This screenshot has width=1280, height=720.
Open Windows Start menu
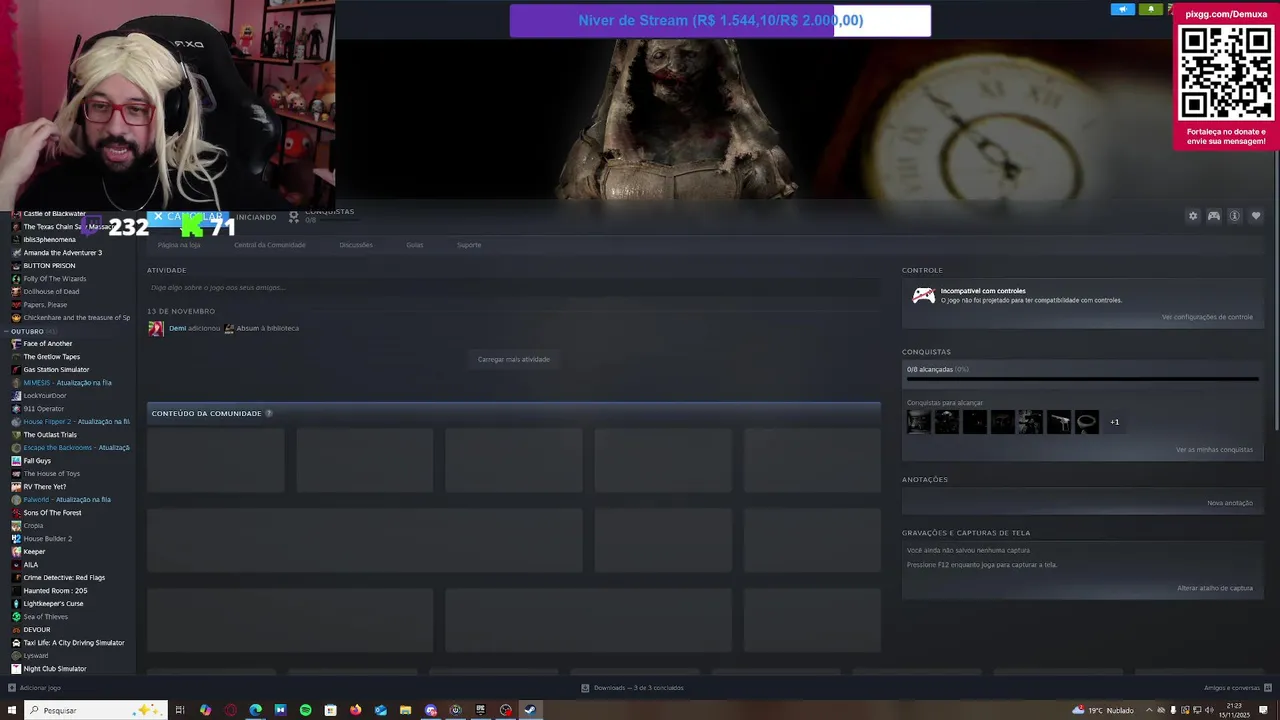pos(12,710)
